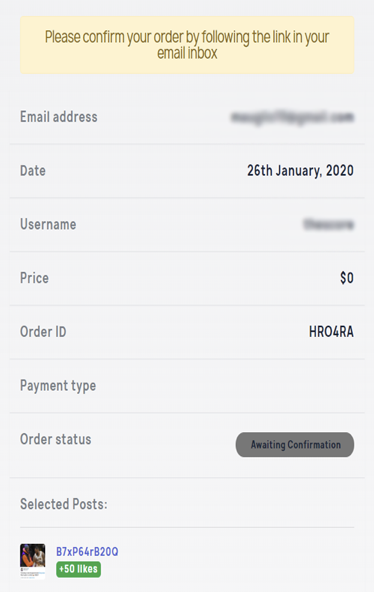The image size is (374, 592).
Task: Click the Payment type row label
Action: (58, 386)
